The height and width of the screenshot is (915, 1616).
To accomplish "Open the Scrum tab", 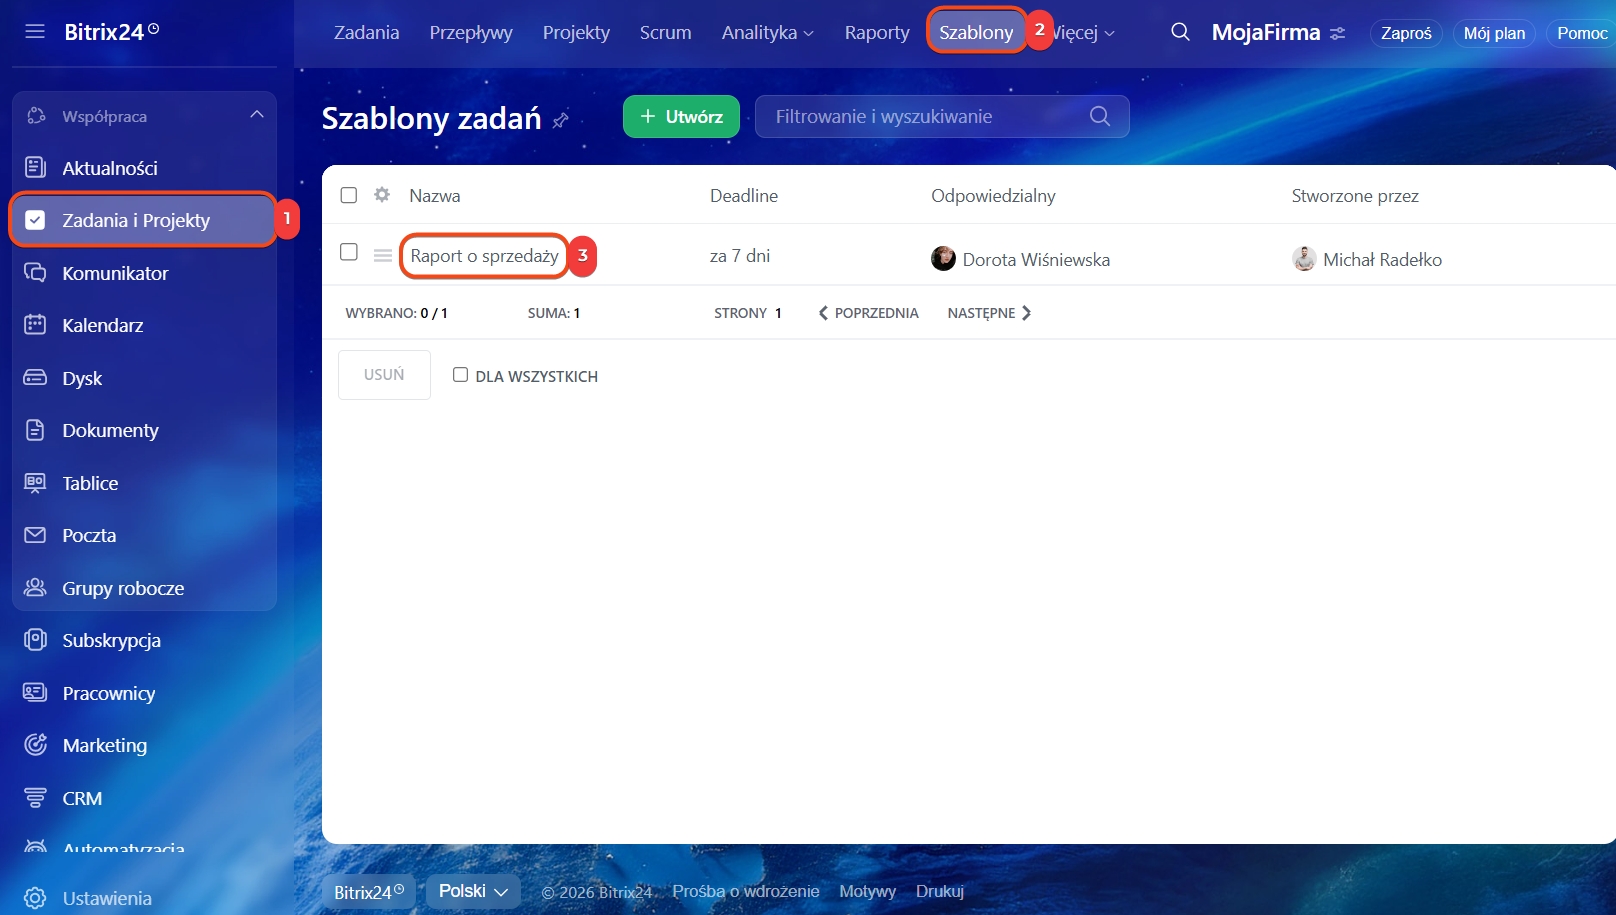I will (665, 32).
